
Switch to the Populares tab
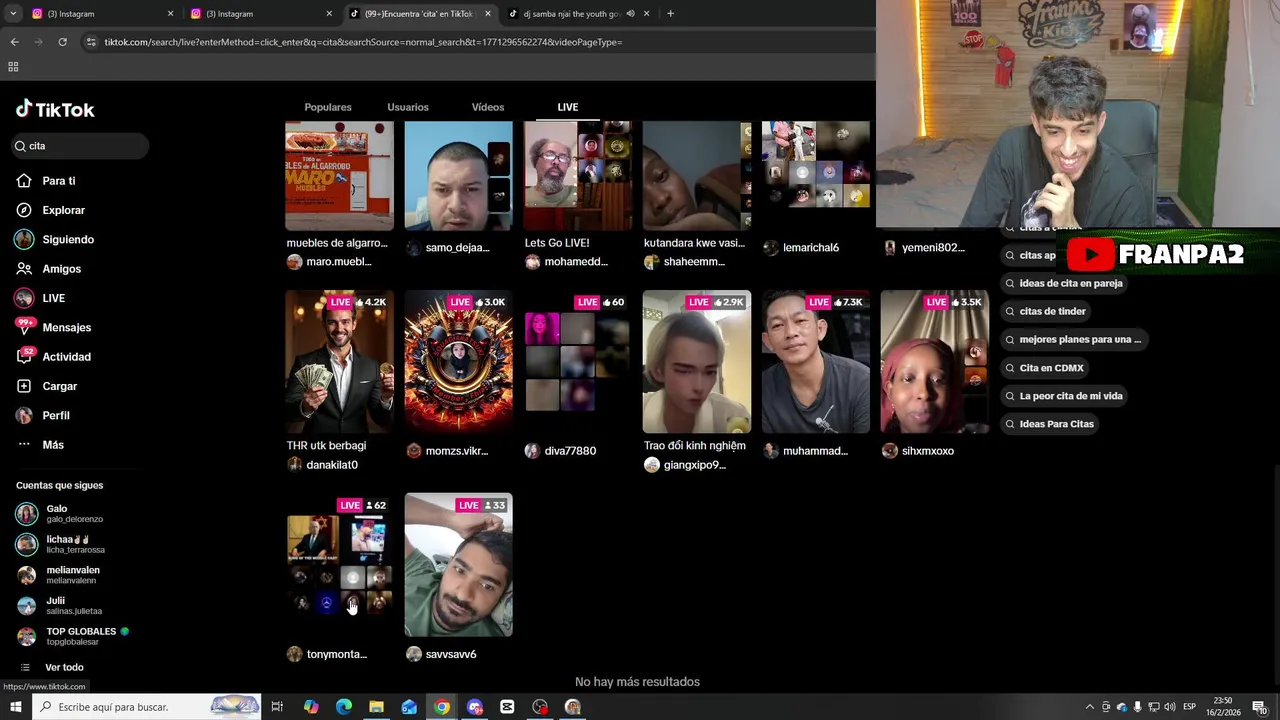328,107
